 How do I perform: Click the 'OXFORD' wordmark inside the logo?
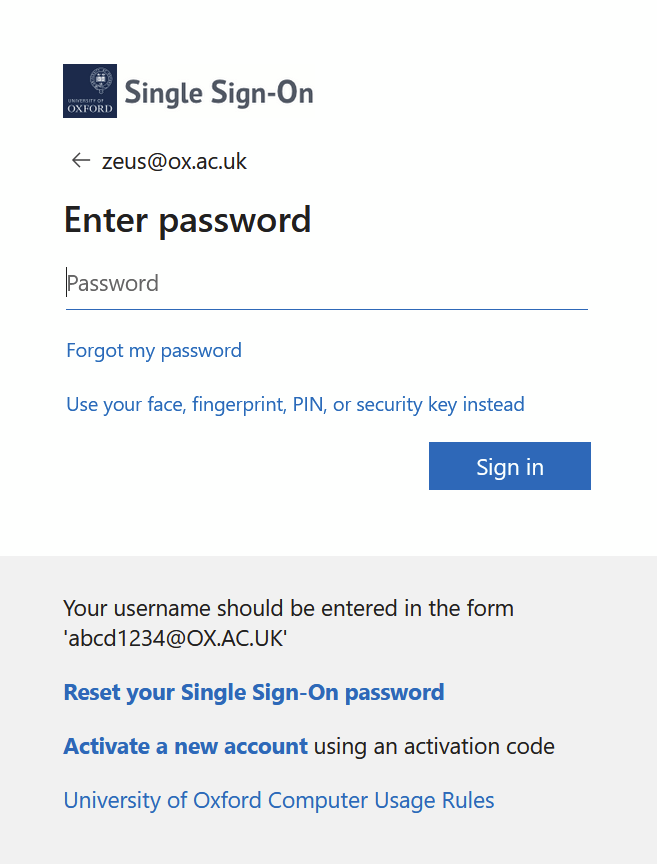tap(90, 108)
